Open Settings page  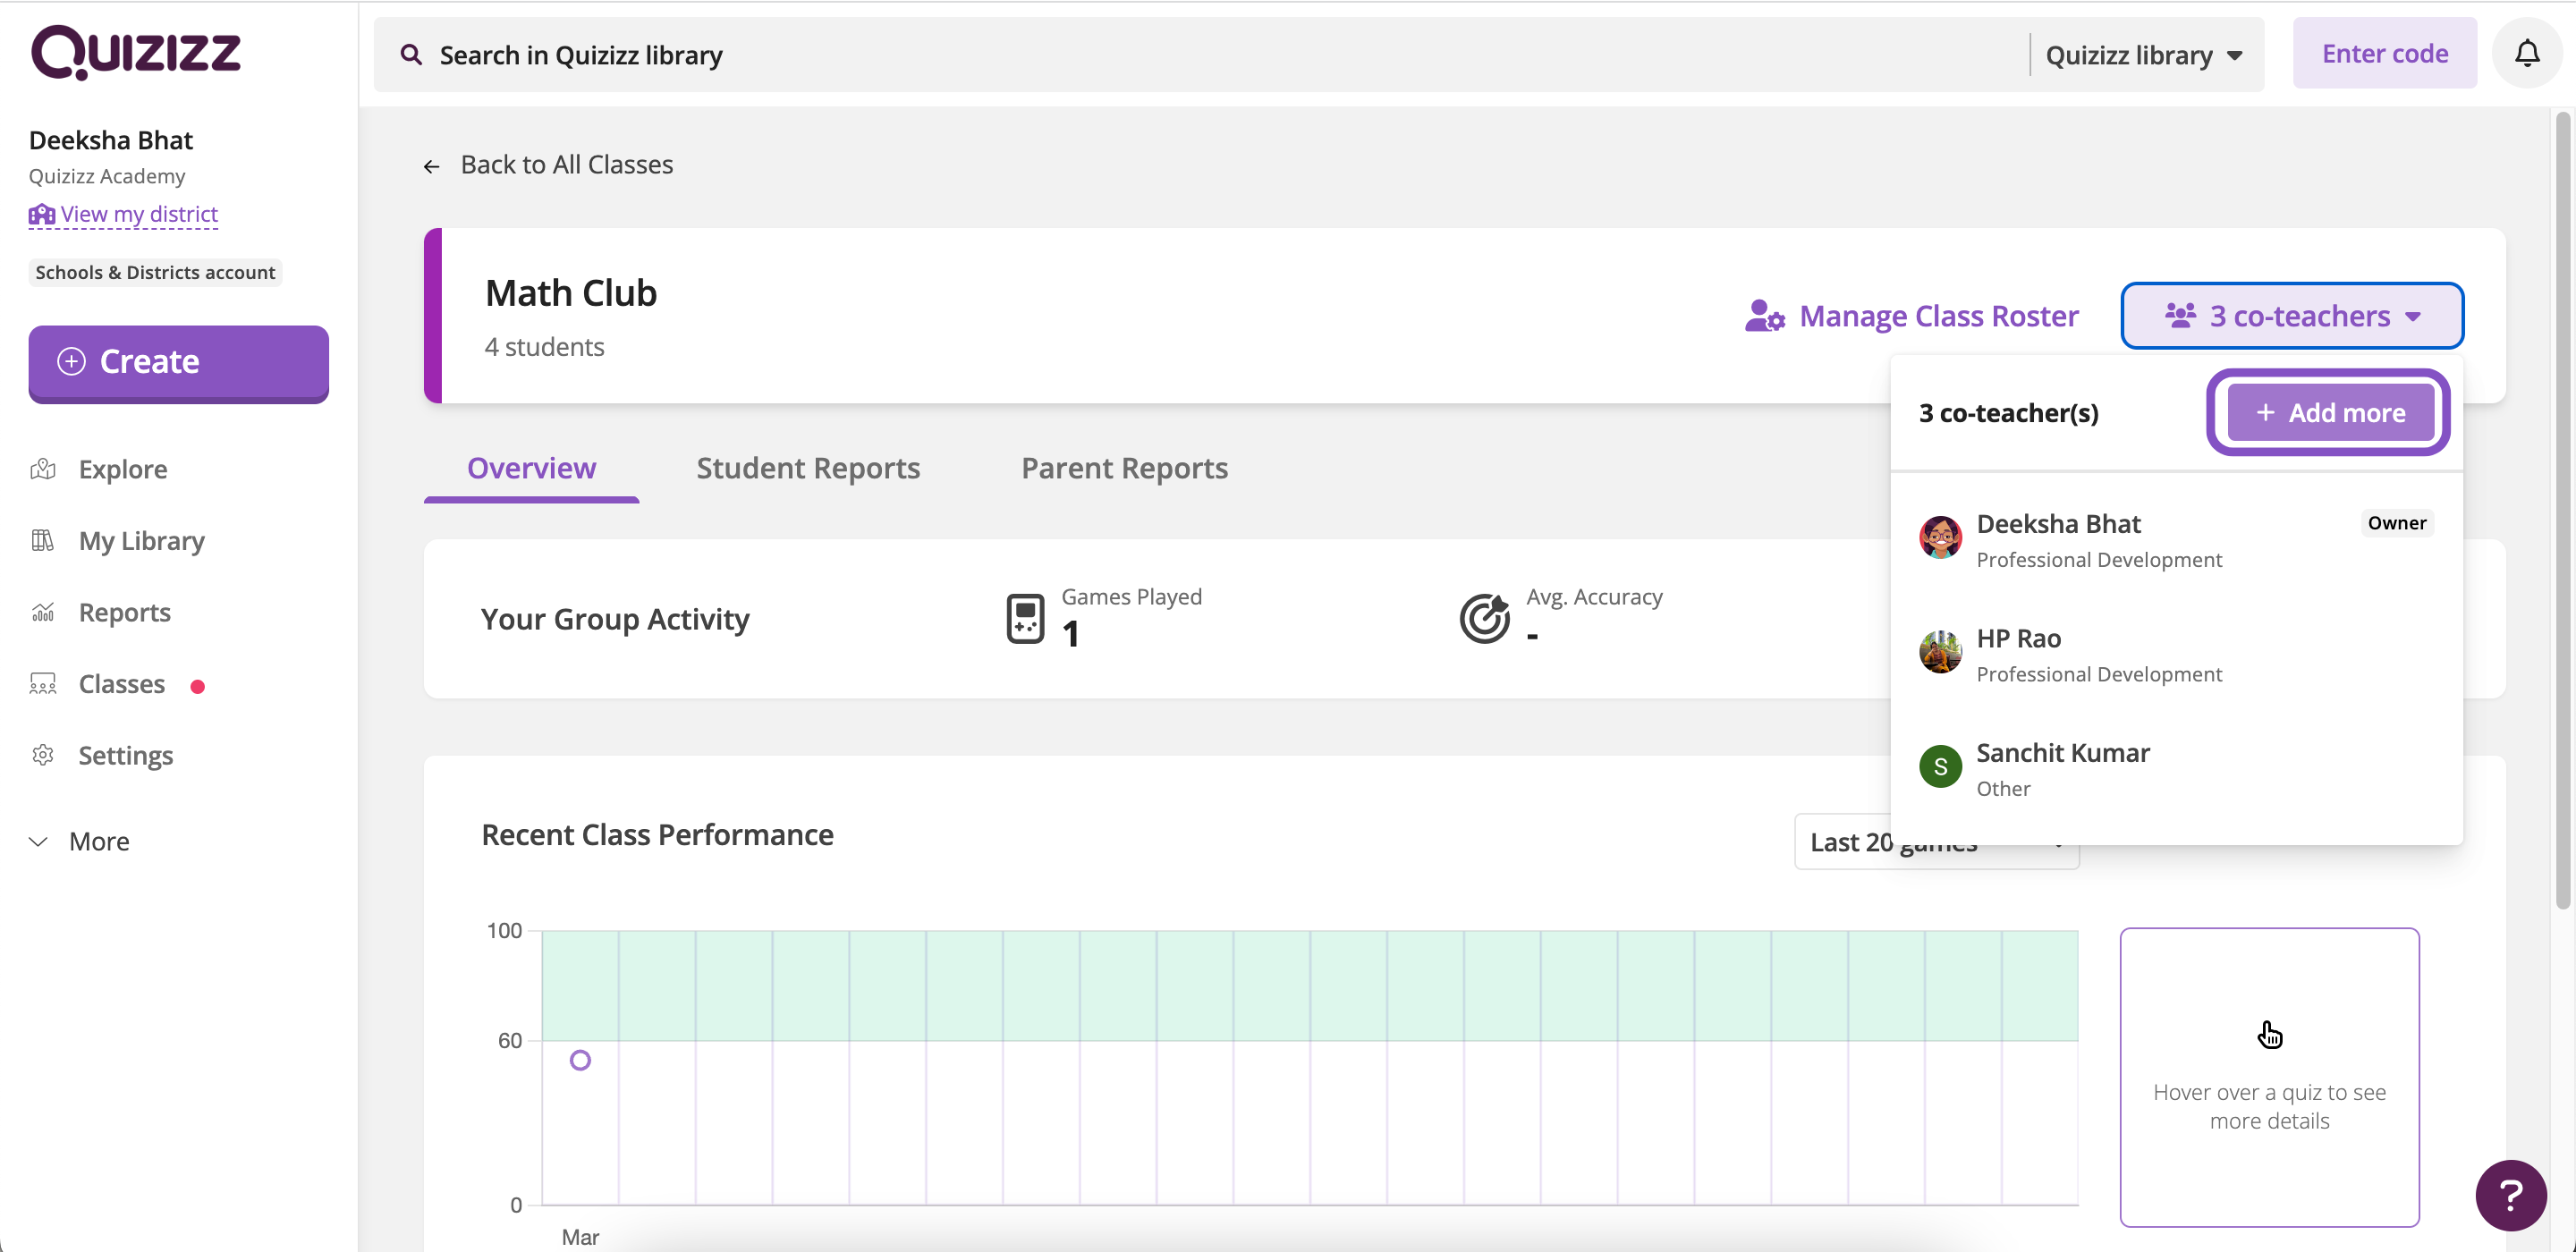tap(126, 754)
